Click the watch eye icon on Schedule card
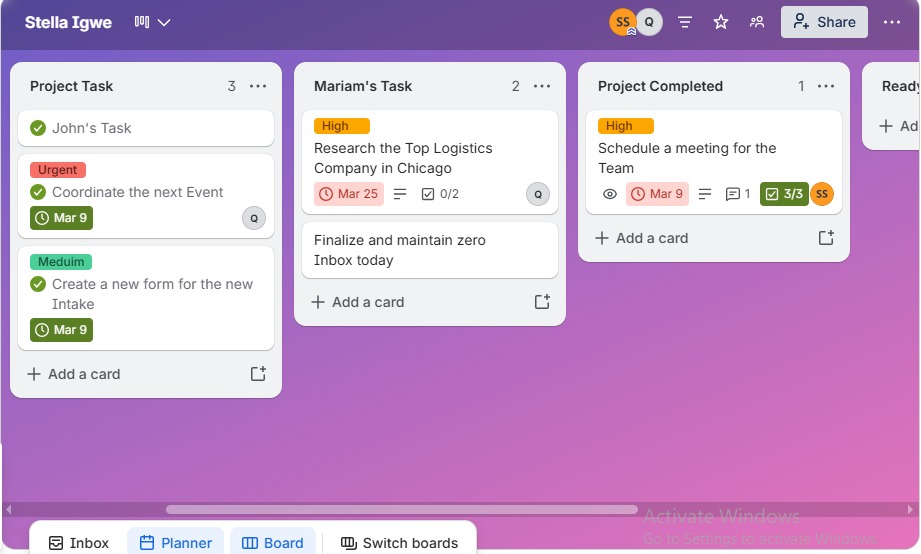The height and width of the screenshot is (554, 921). click(x=610, y=194)
